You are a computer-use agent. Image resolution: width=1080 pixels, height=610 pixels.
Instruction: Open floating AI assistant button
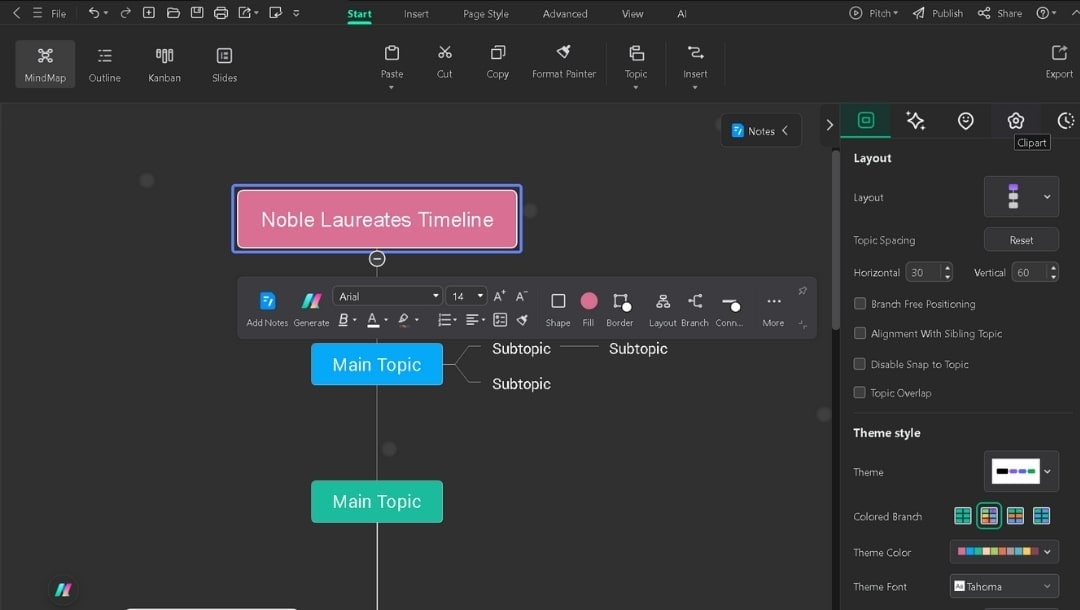coord(63,589)
